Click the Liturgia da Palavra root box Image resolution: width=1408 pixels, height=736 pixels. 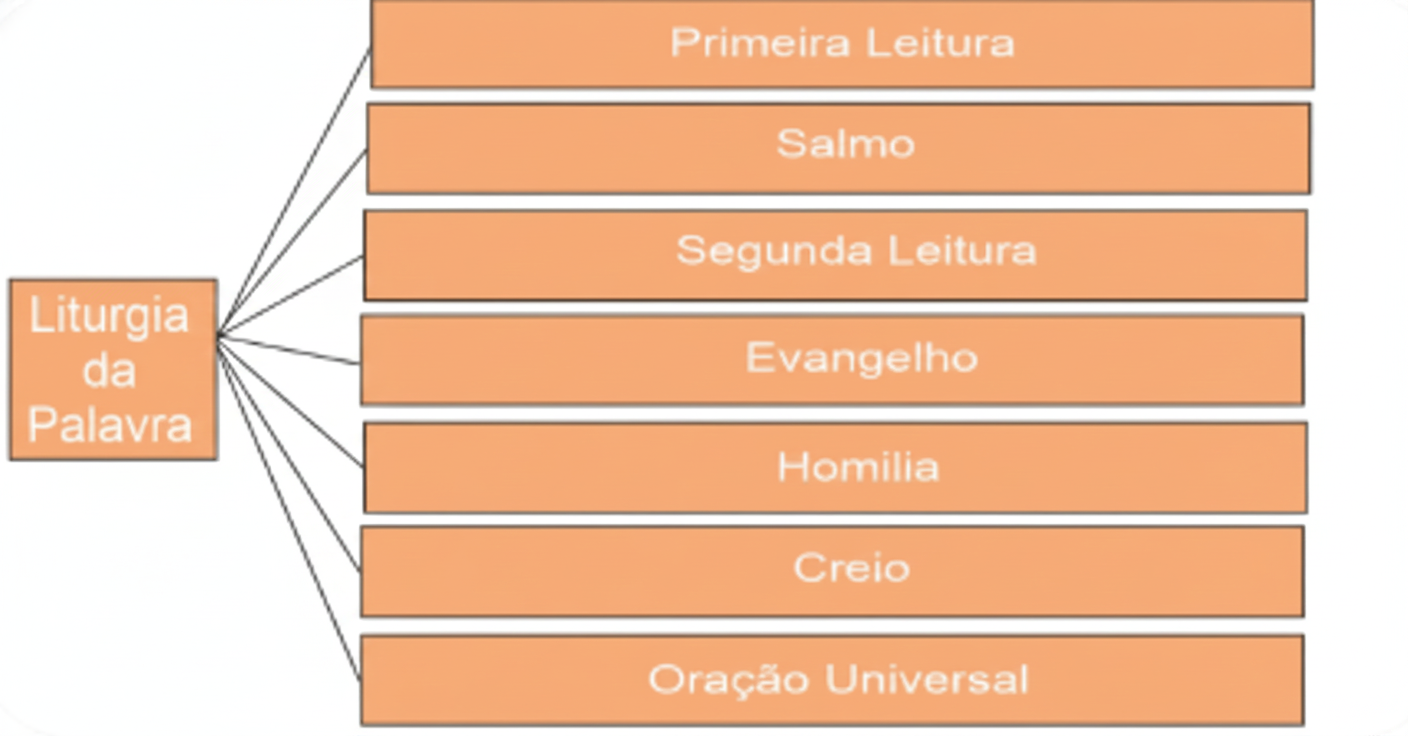pos(113,369)
